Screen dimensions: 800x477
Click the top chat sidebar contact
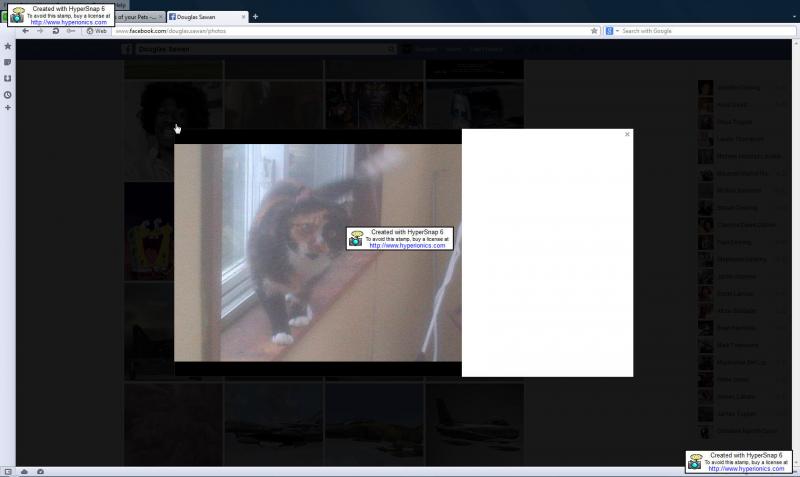(x=740, y=88)
